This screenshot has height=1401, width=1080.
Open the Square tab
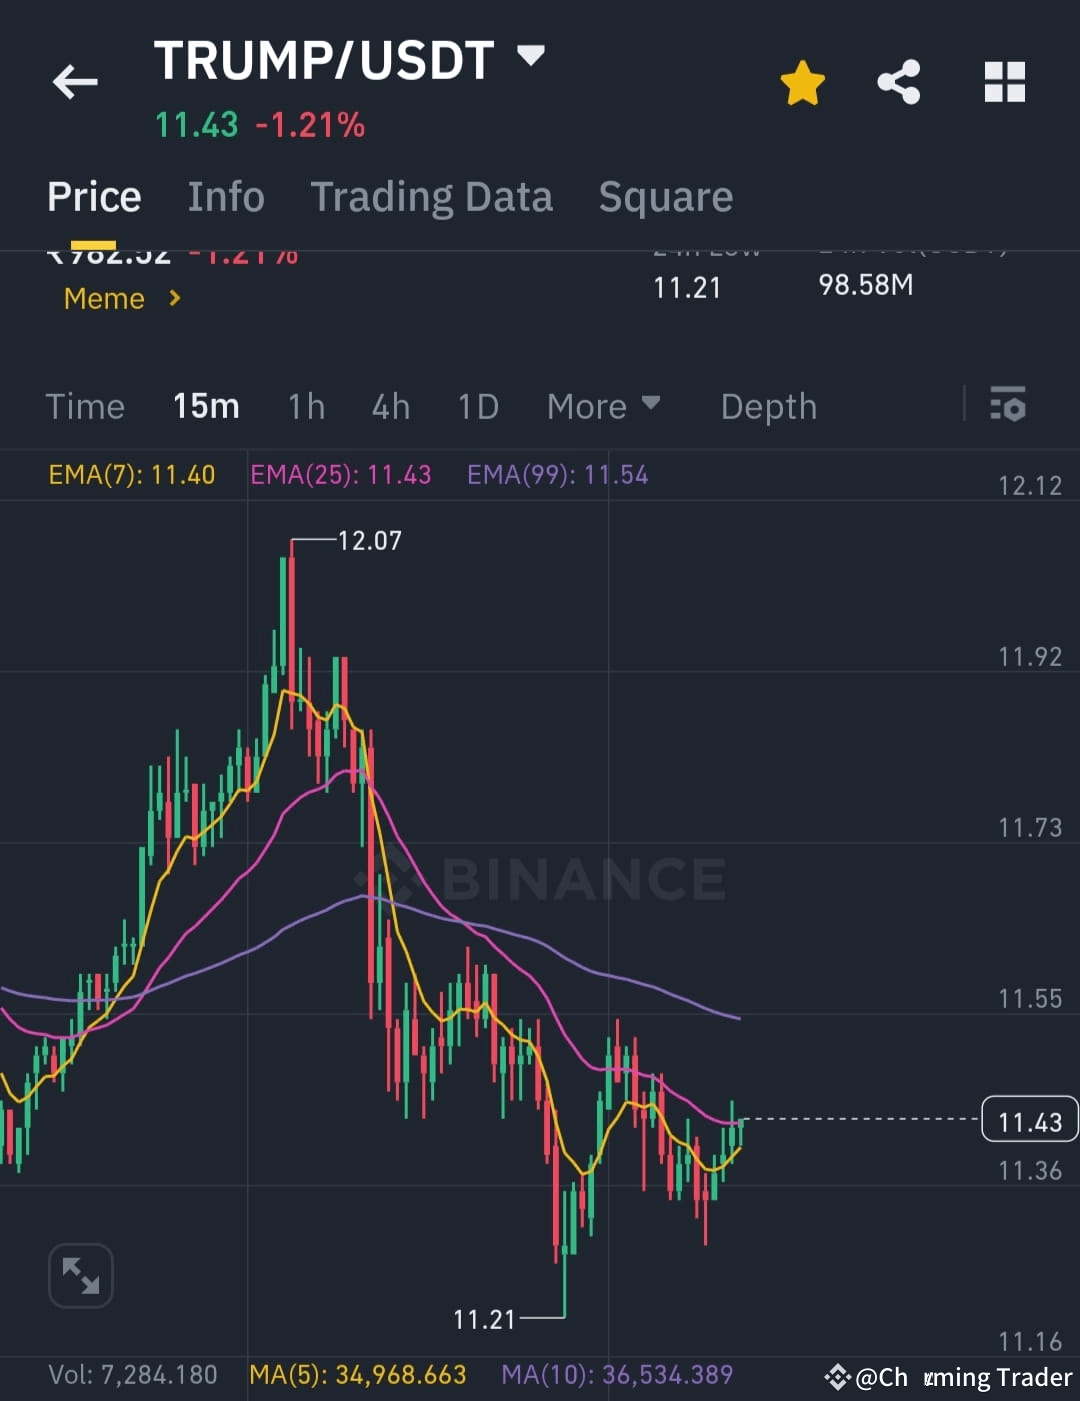click(666, 197)
